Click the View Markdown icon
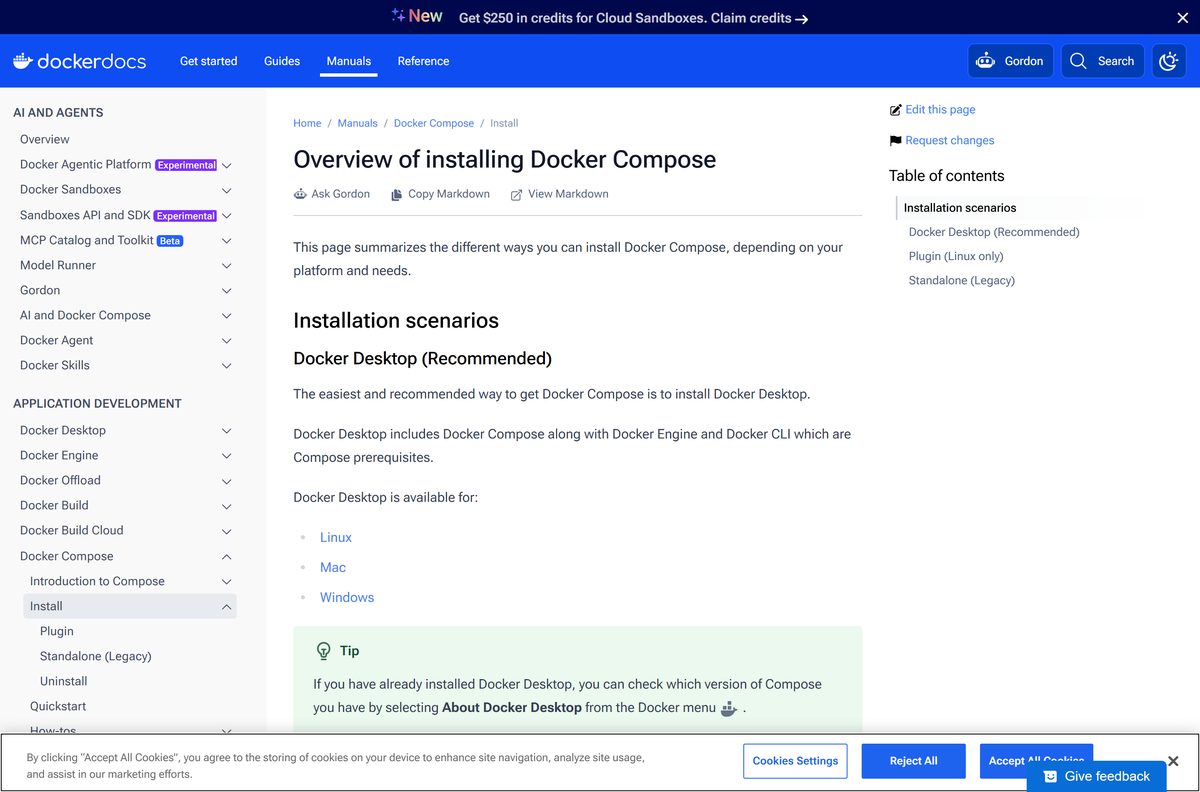Image resolution: width=1200 pixels, height=792 pixels. [x=516, y=194]
